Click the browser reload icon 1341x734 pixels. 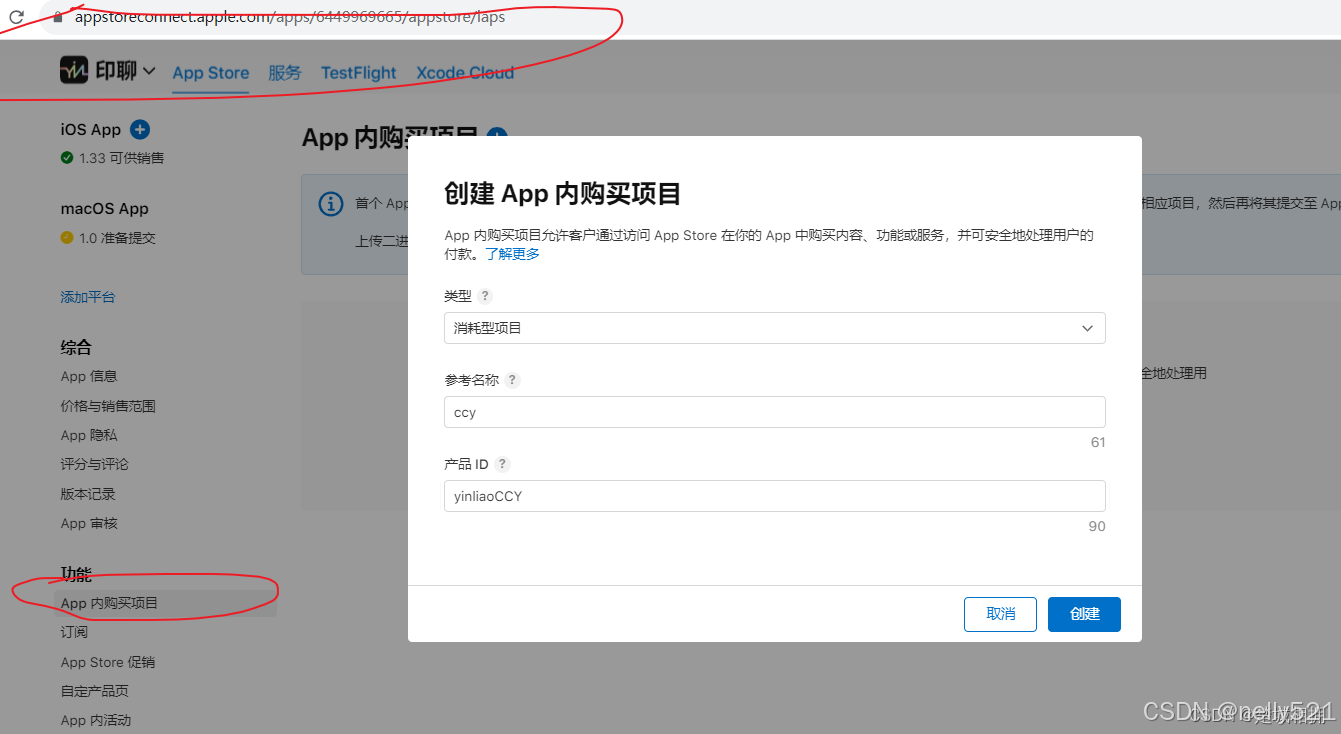(16, 17)
